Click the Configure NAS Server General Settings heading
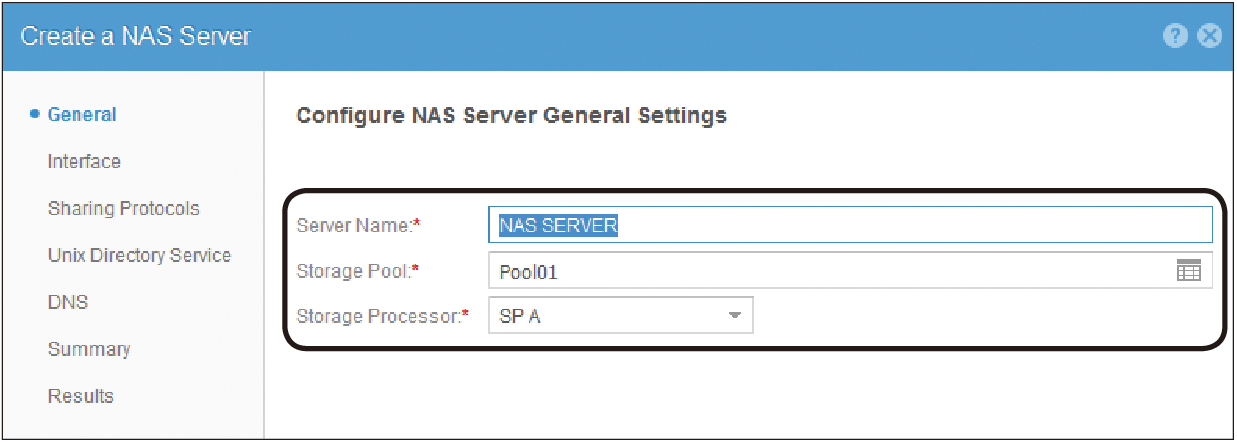This screenshot has width=1237, height=443. click(512, 116)
